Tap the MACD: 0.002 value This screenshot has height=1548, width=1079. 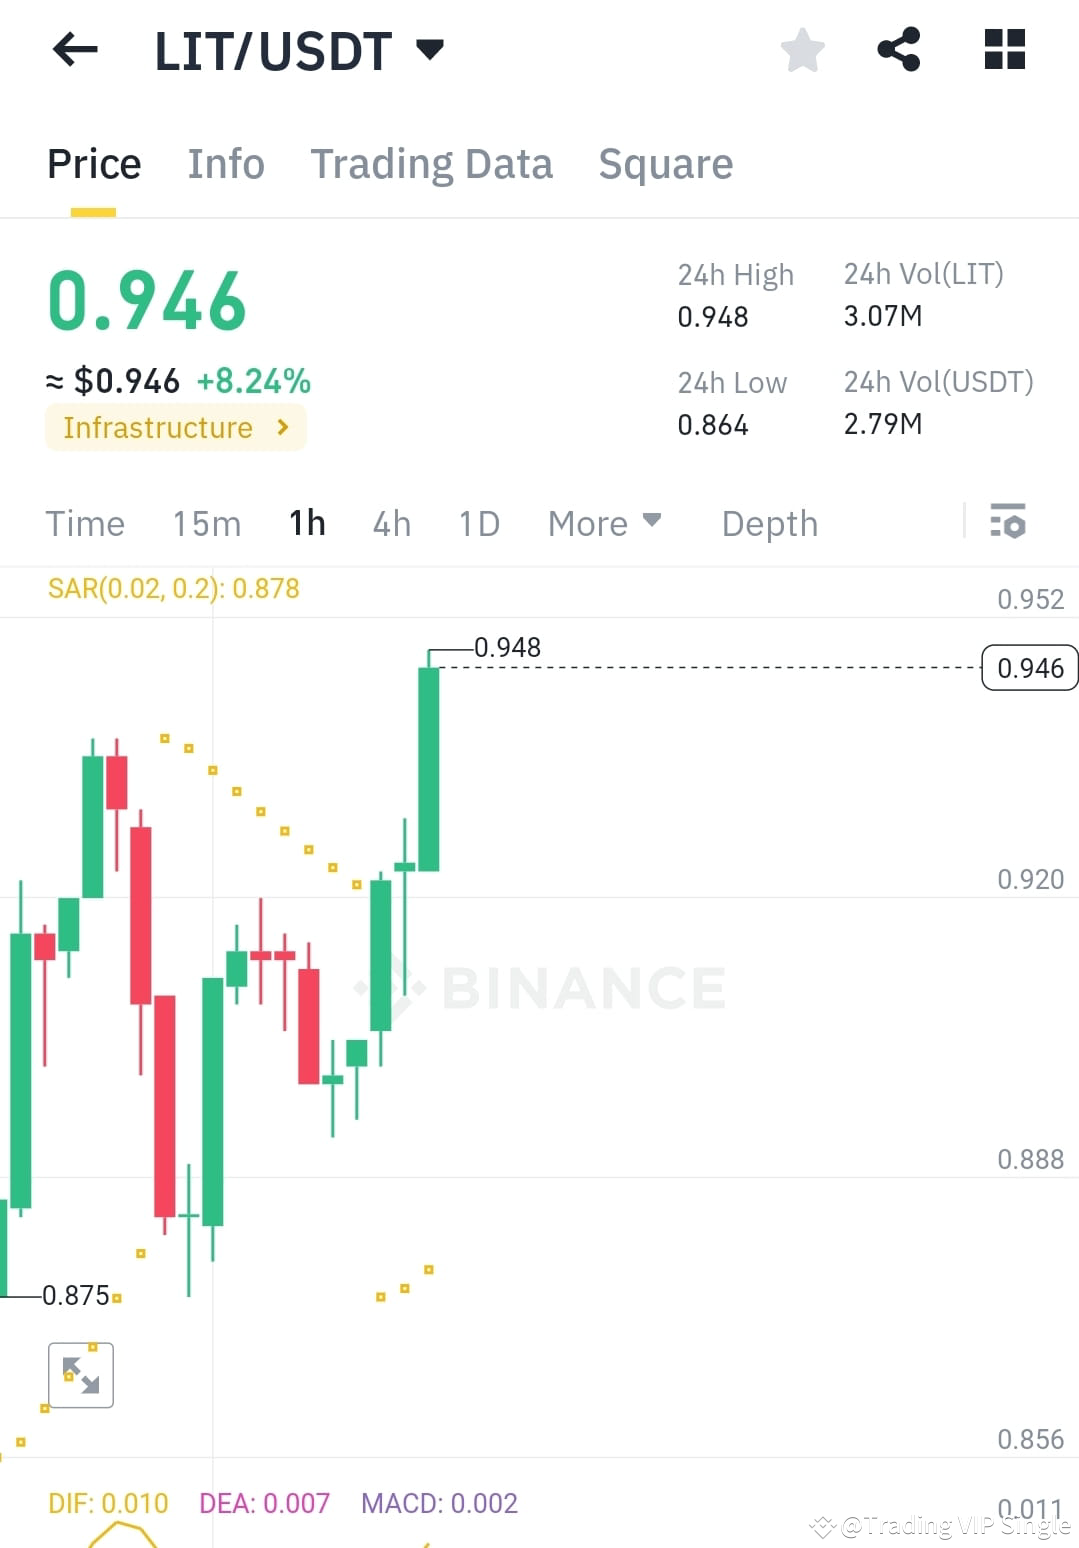(x=439, y=1502)
